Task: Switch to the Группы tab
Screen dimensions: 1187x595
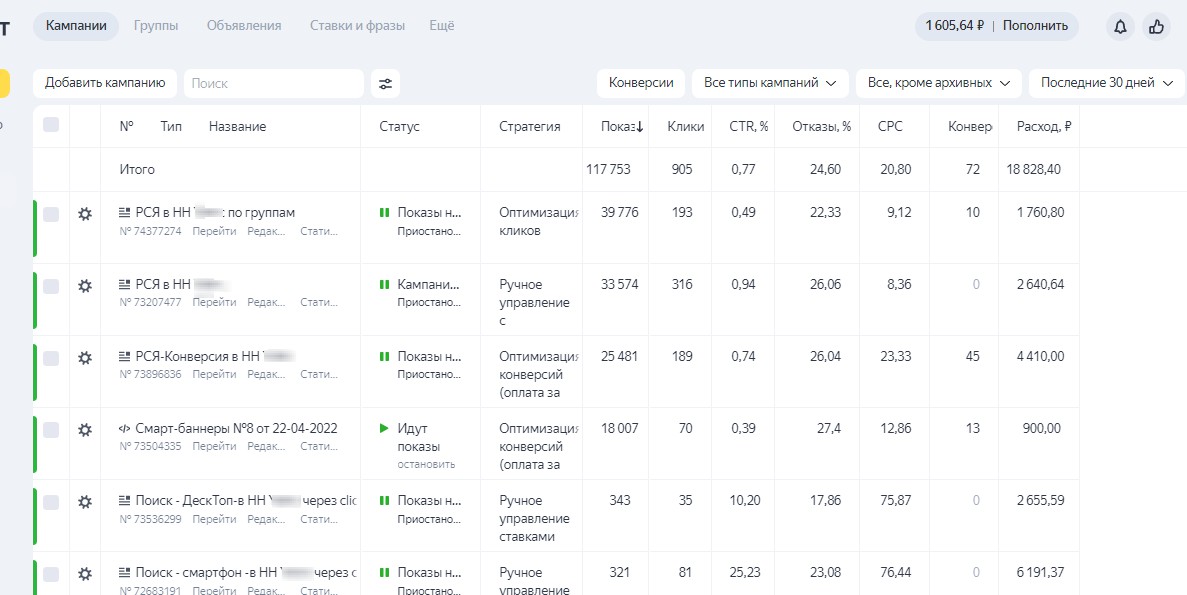Action: click(x=156, y=26)
